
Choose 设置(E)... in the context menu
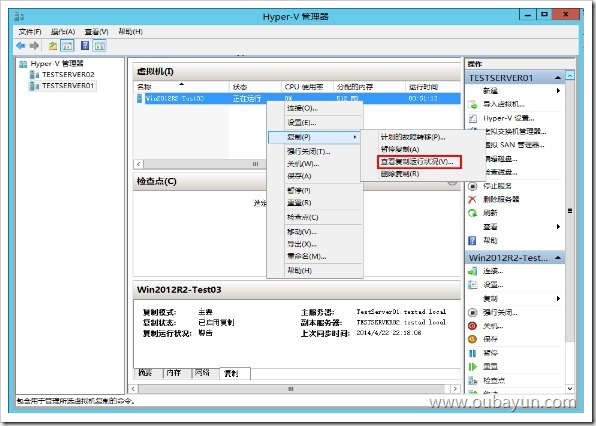(x=315, y=123)
